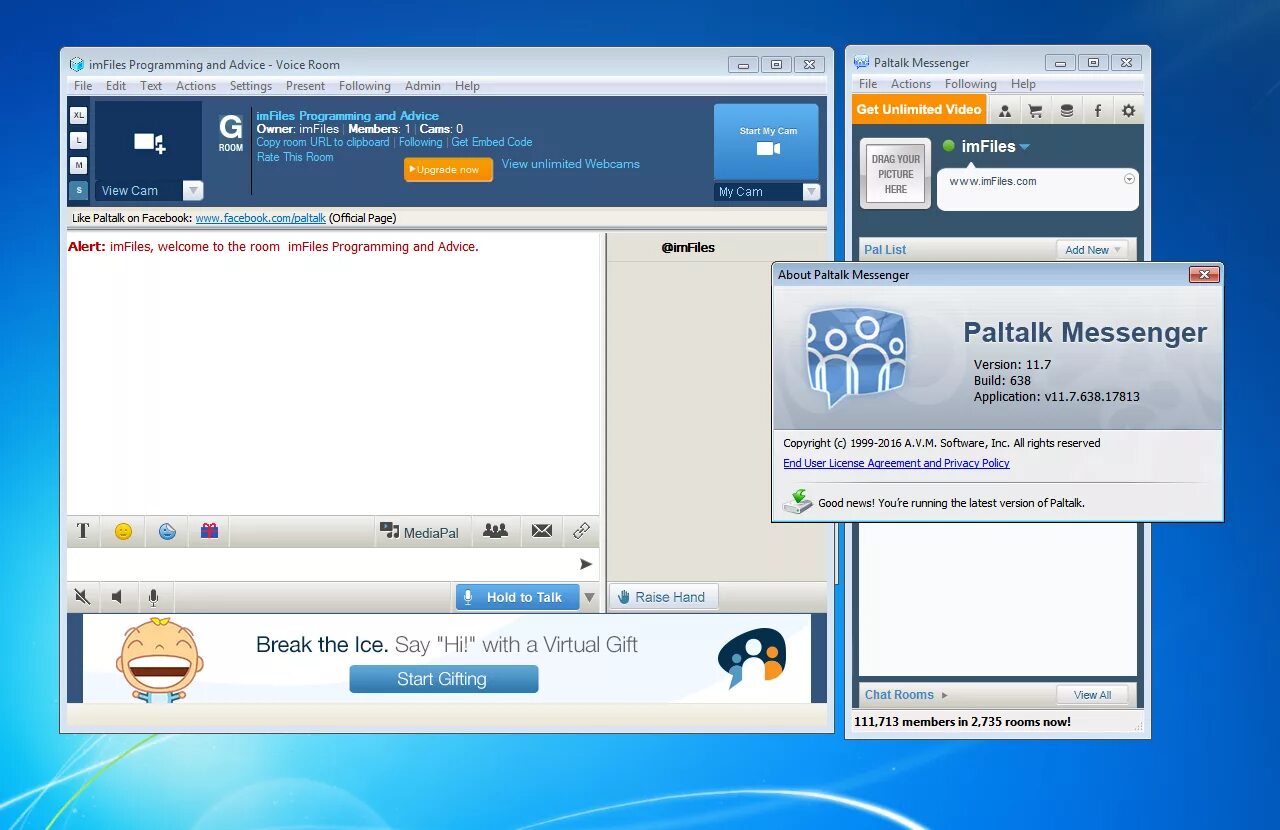Click the invite group people icon
The height and width of the screenshot is (830, 1280).
(x=495, y=531)
